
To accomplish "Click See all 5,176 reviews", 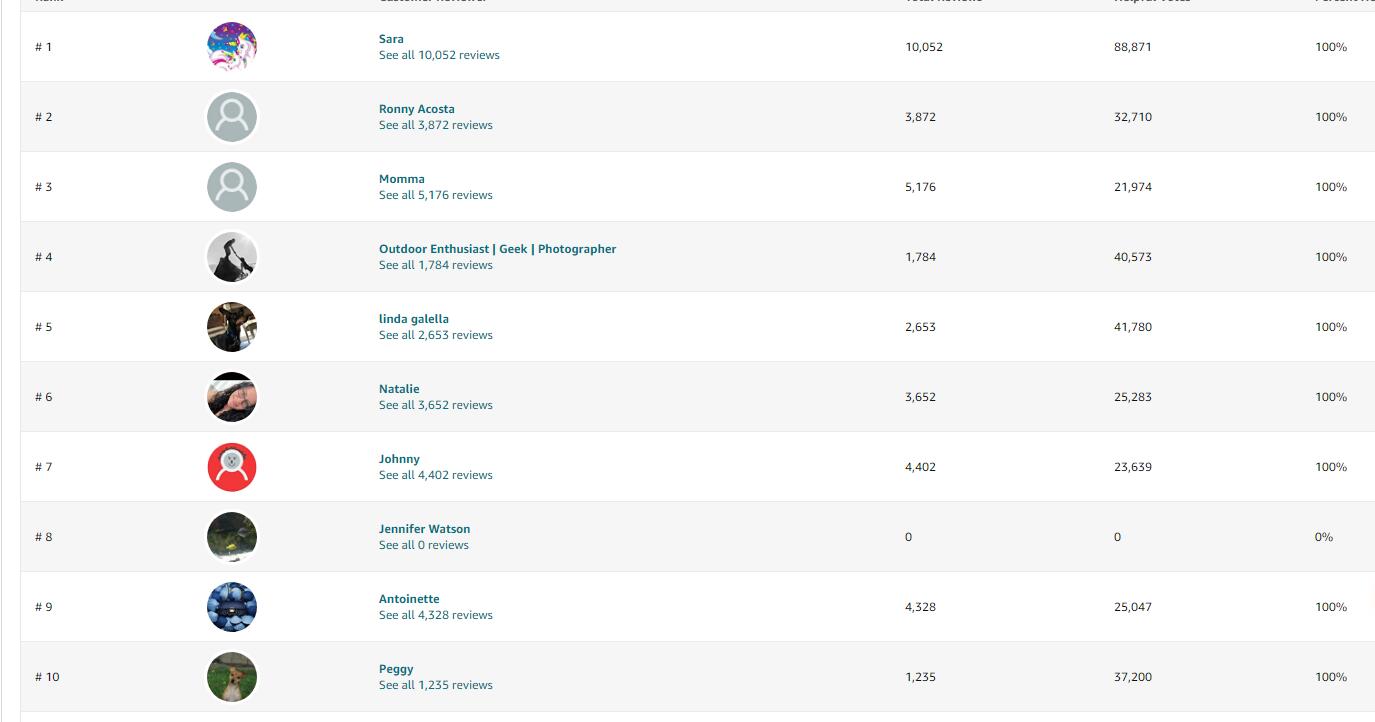I will 436,195.
